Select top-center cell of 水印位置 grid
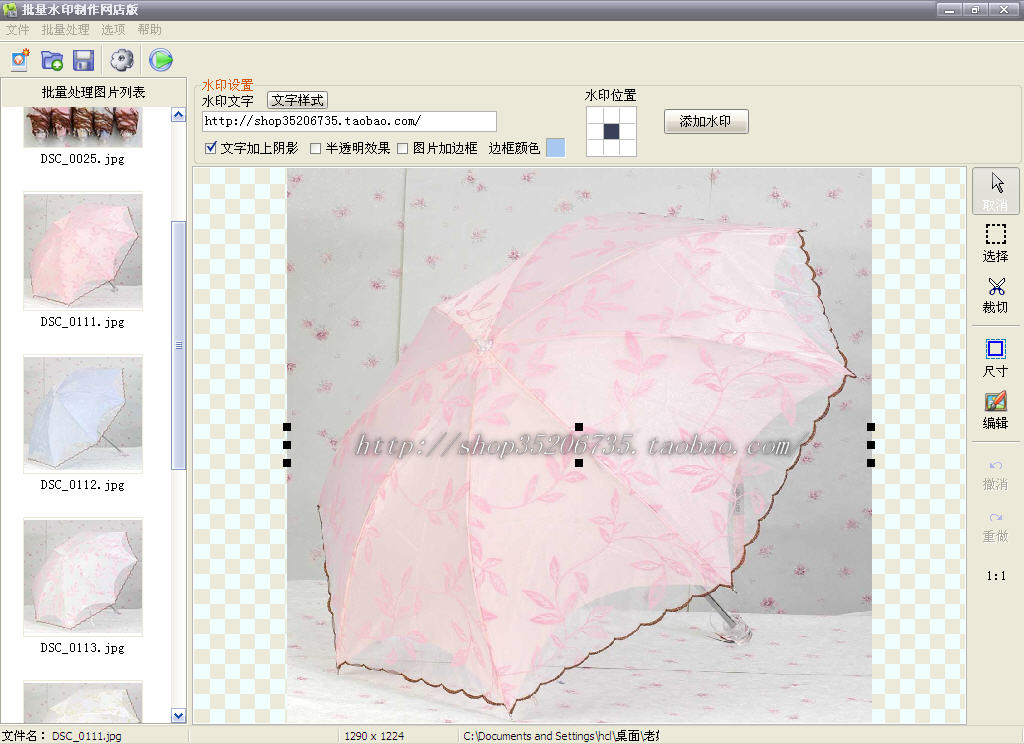The image size is (1024, 744). [611, 115]
